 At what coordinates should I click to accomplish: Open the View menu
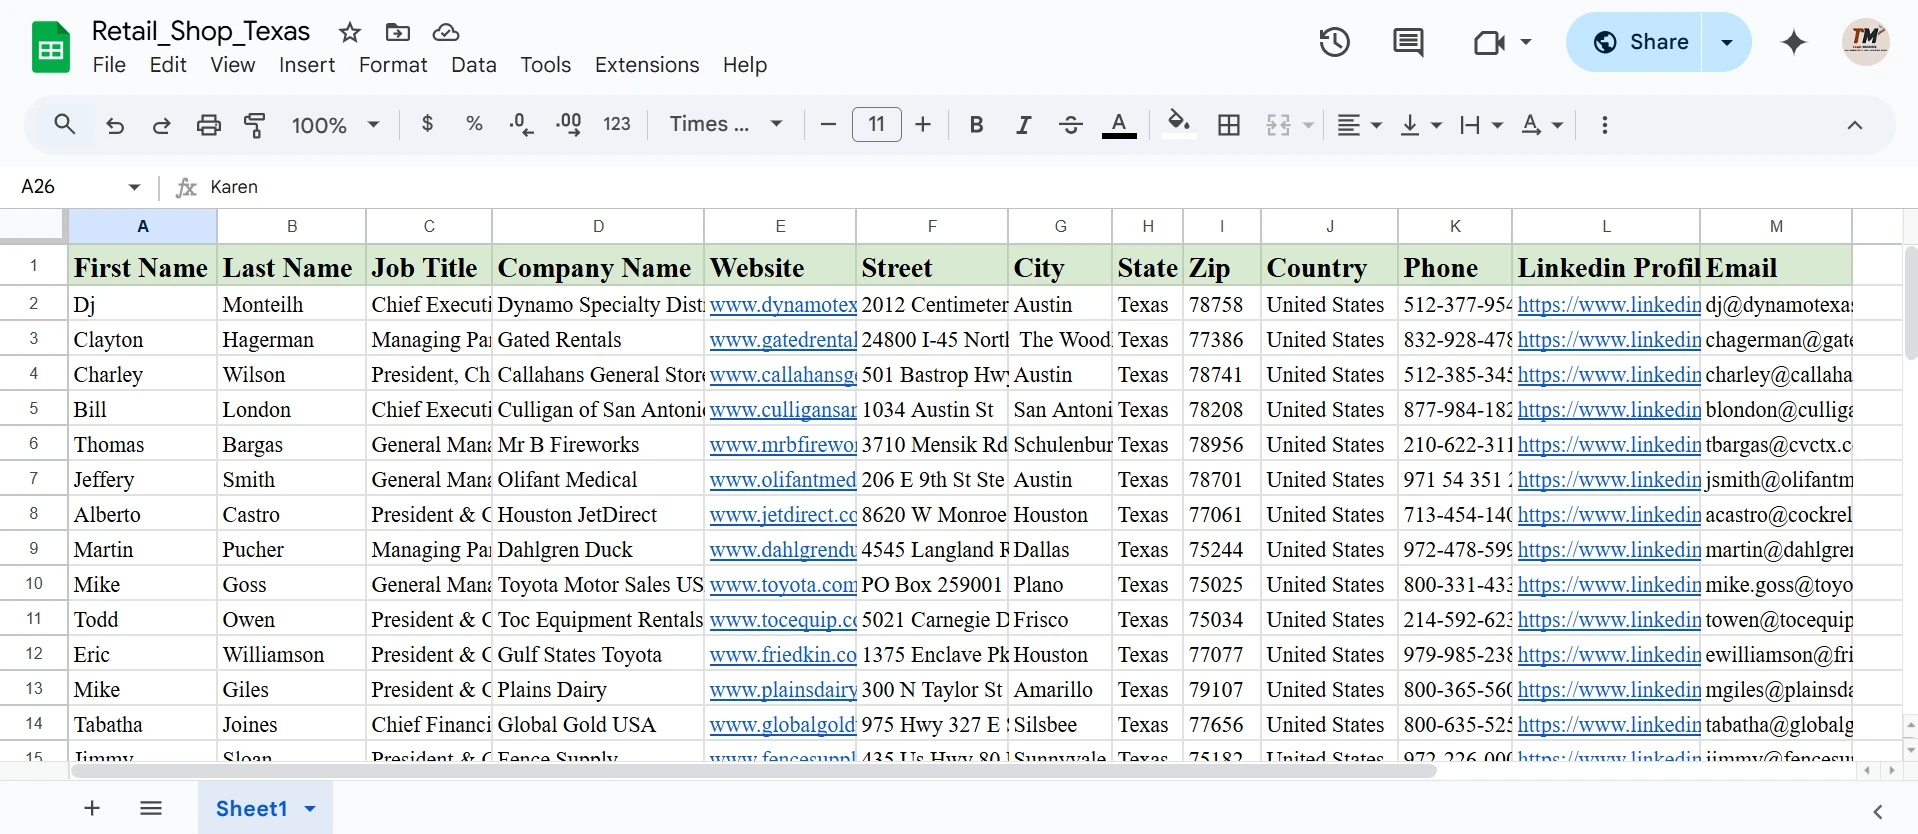[x=232, y=65]
